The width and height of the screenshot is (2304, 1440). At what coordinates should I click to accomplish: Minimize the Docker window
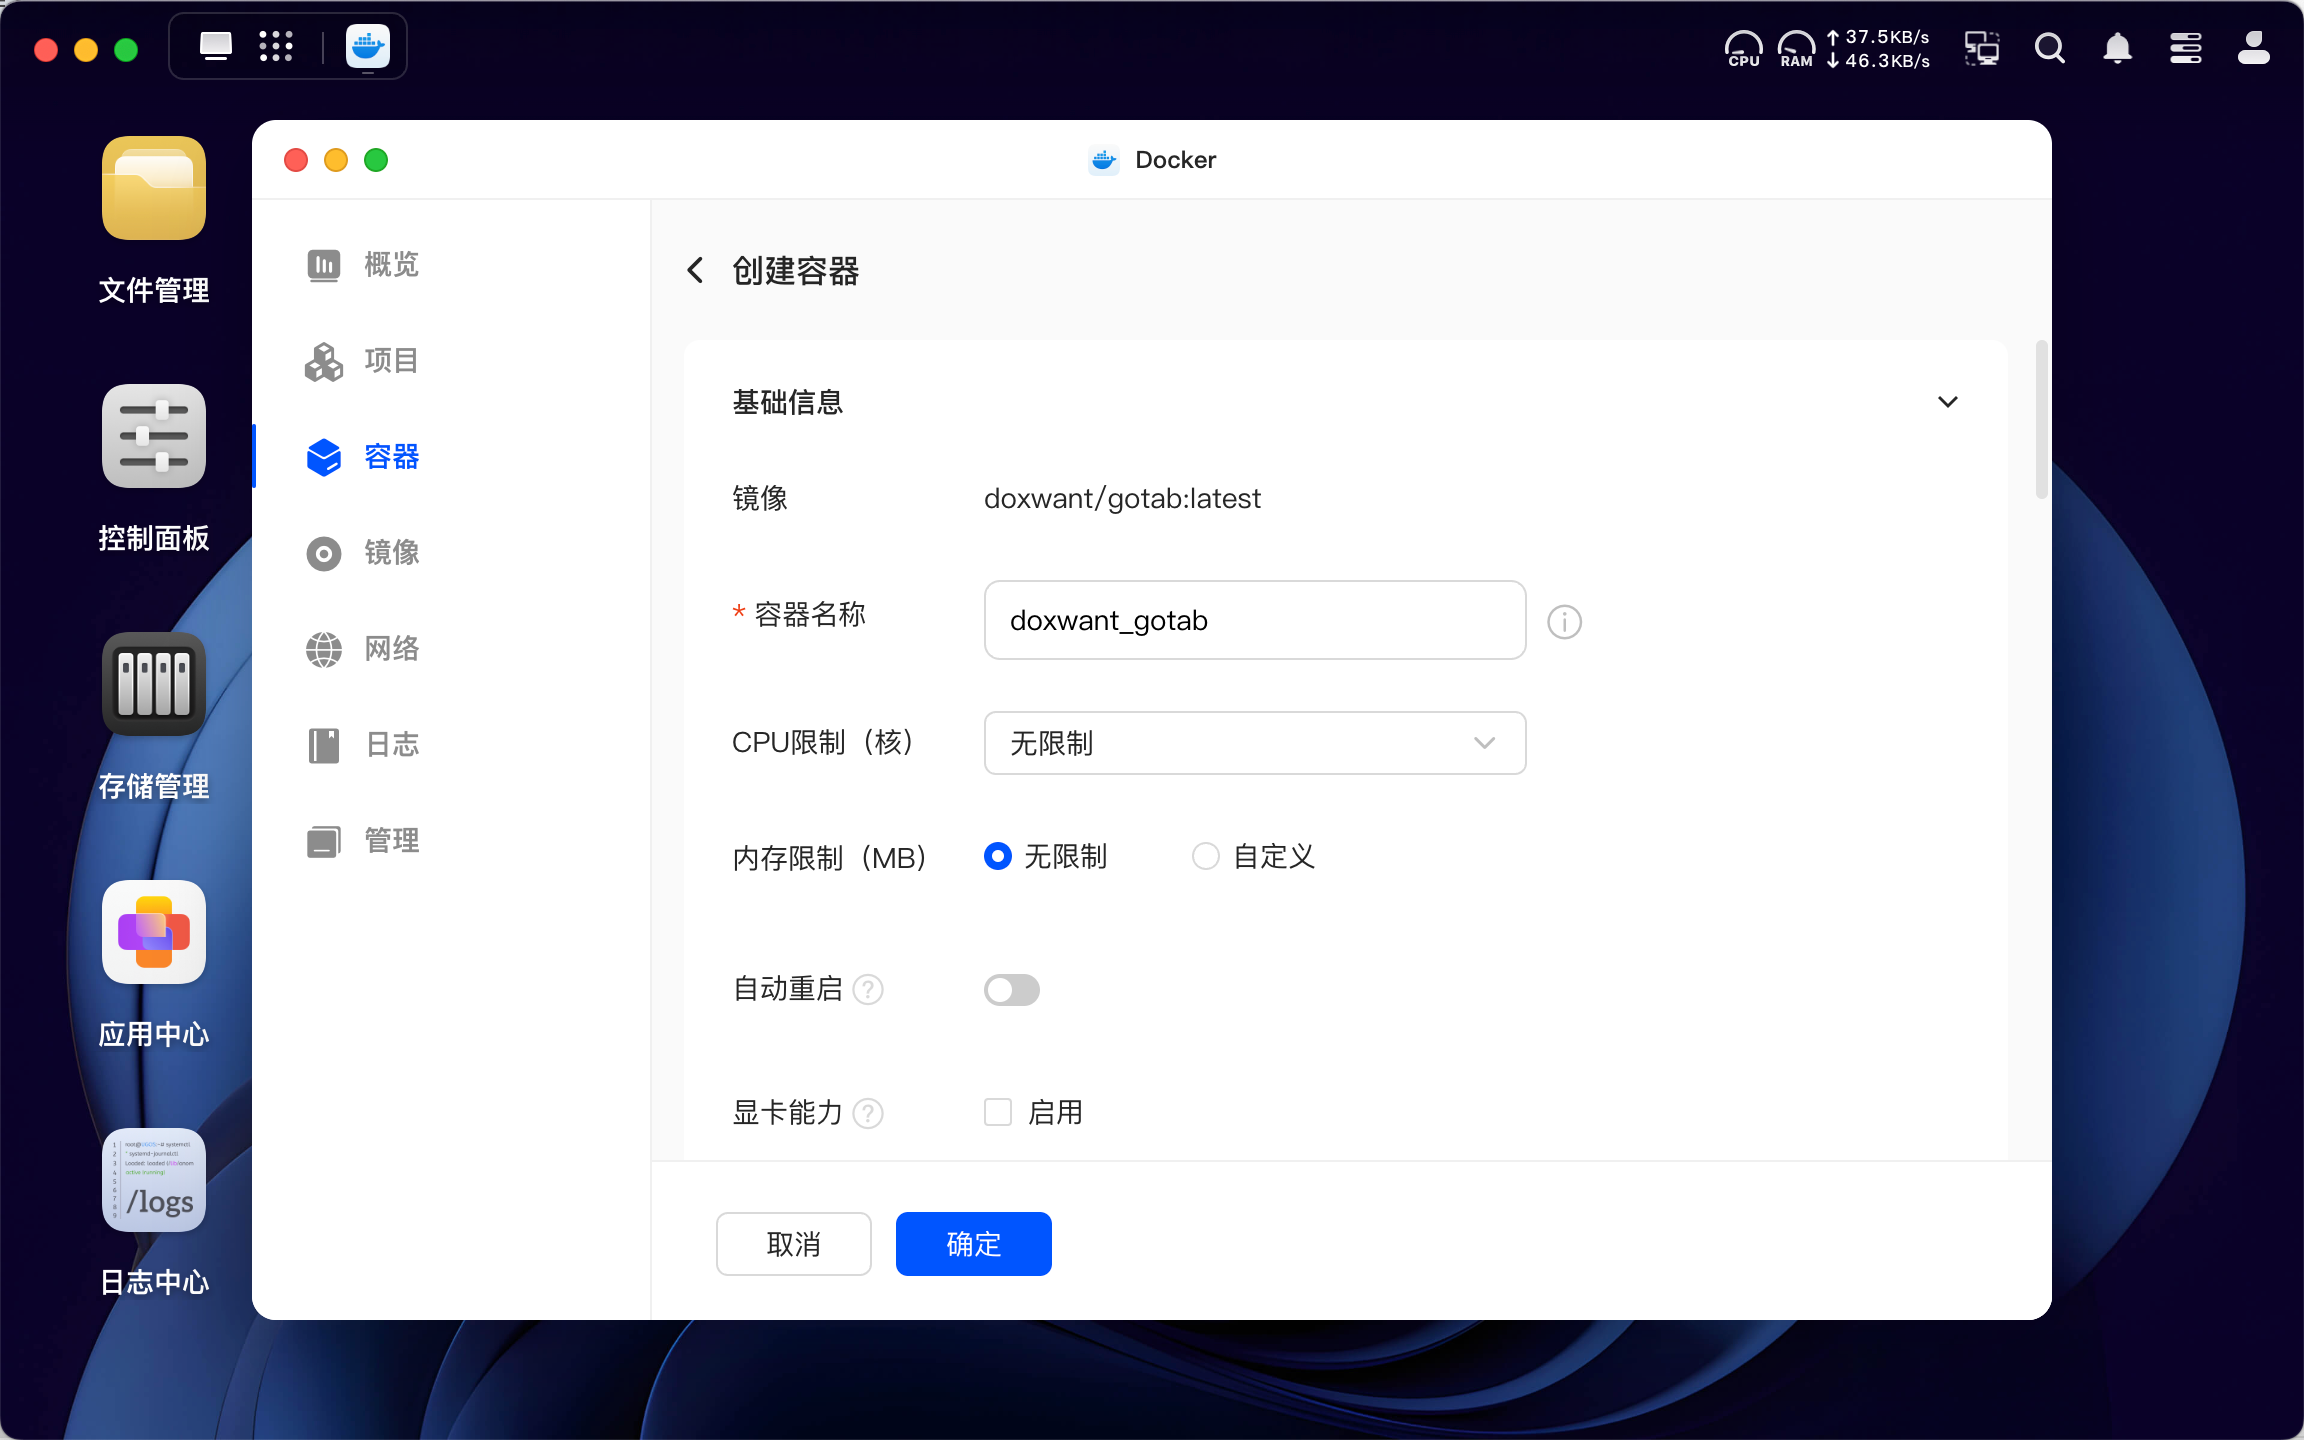click(336, 160)
